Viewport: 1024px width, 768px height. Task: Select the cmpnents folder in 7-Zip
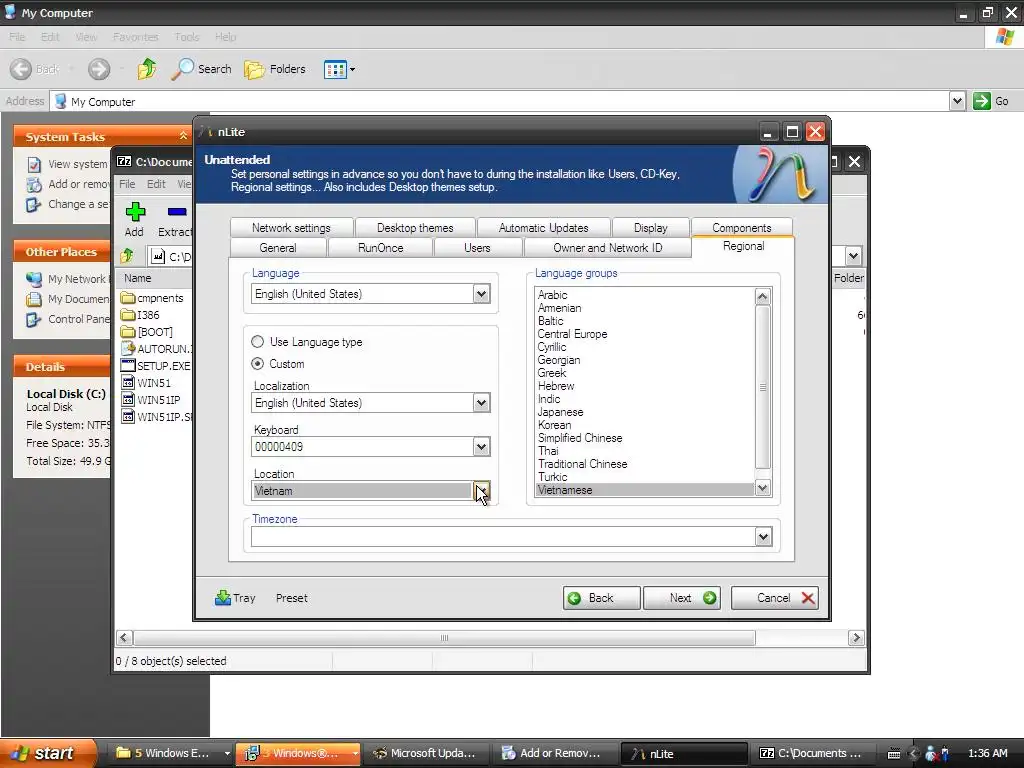click(152, 298)
